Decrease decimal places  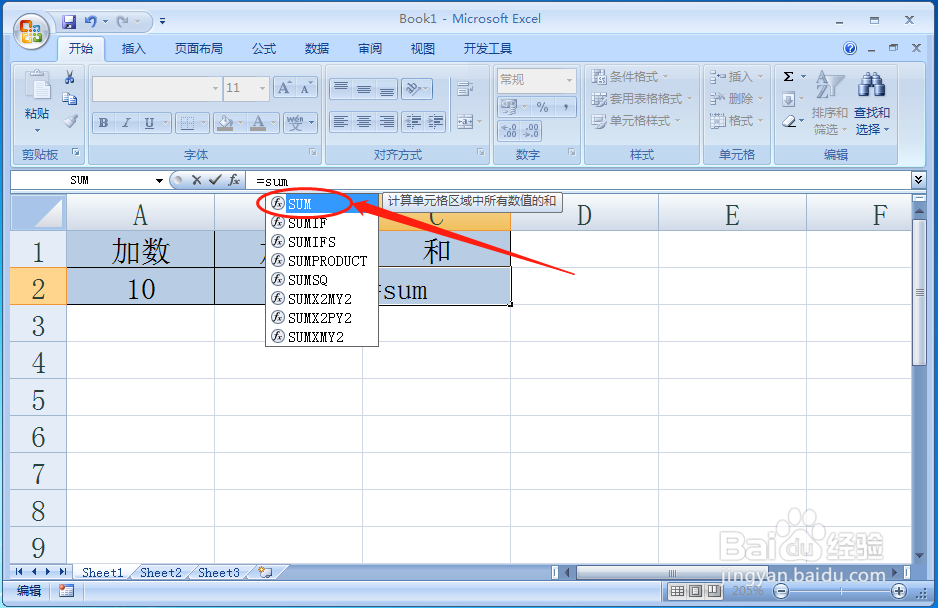pyautogui.click(x=531, y=130)
